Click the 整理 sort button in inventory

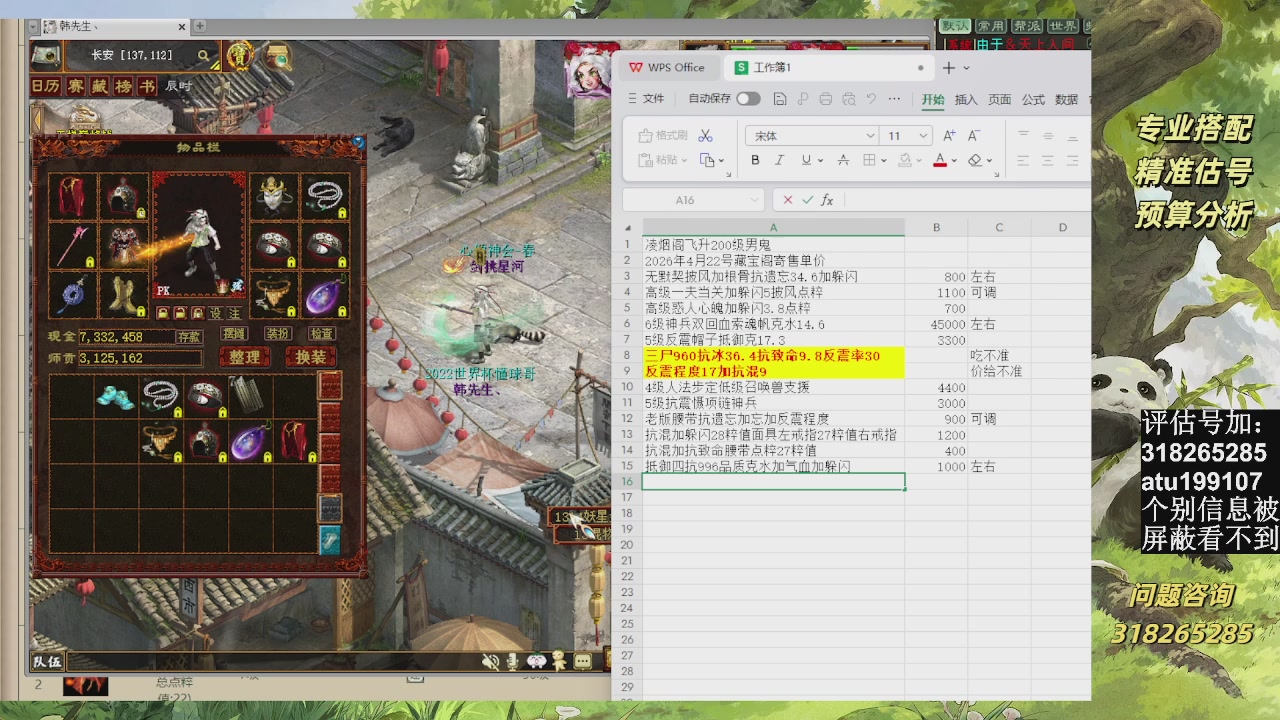point(245,357)
